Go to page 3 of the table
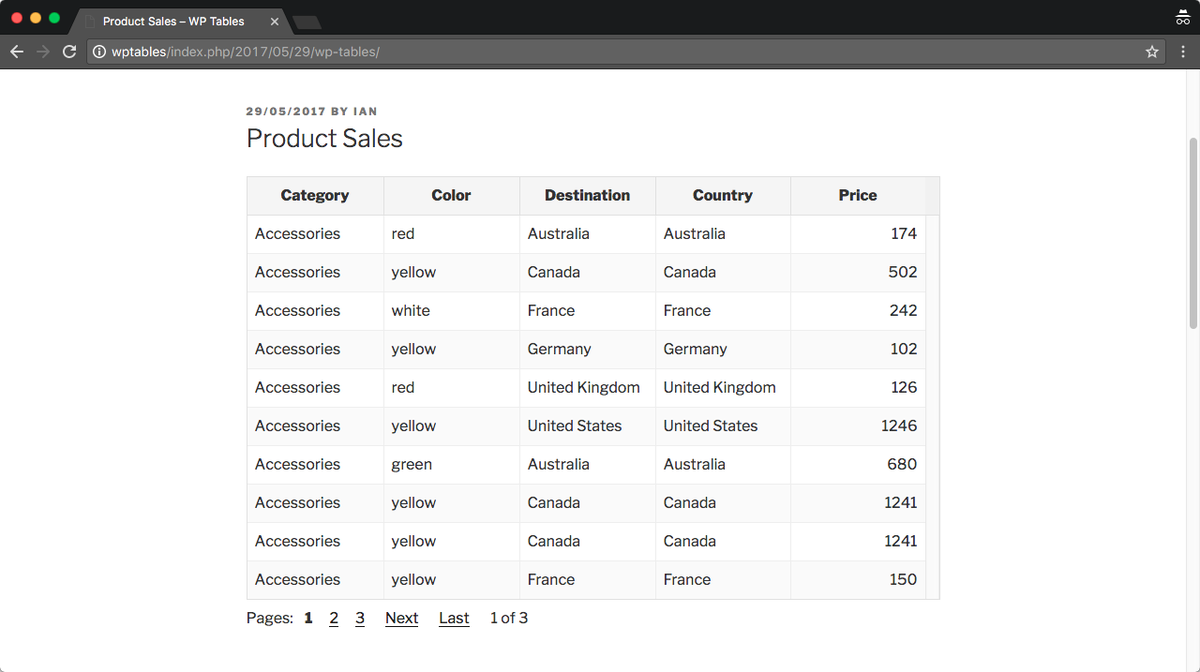 click(x=360, y=618)
